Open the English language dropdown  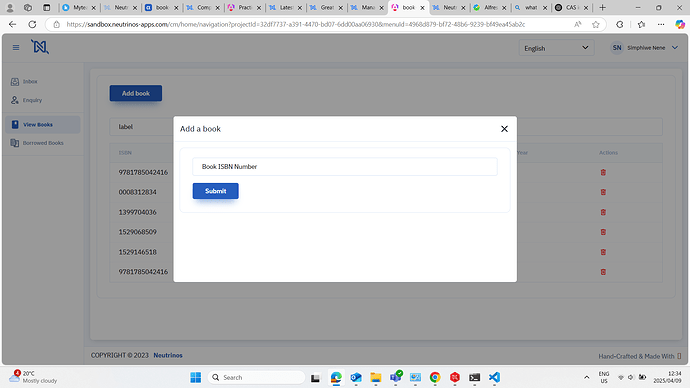point(556,48)
